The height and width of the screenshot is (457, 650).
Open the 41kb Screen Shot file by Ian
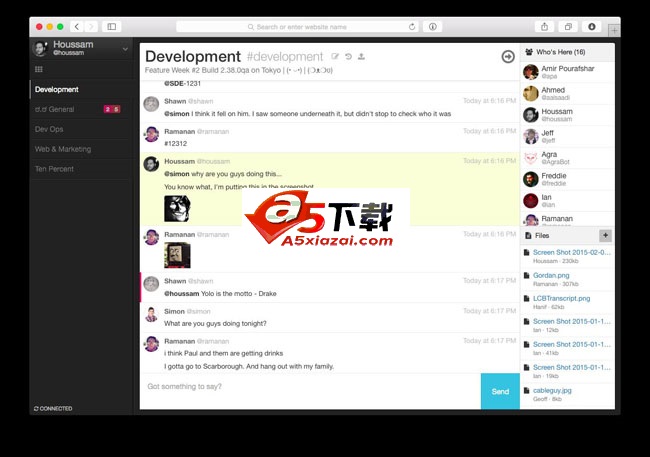[x=572, y=344]
